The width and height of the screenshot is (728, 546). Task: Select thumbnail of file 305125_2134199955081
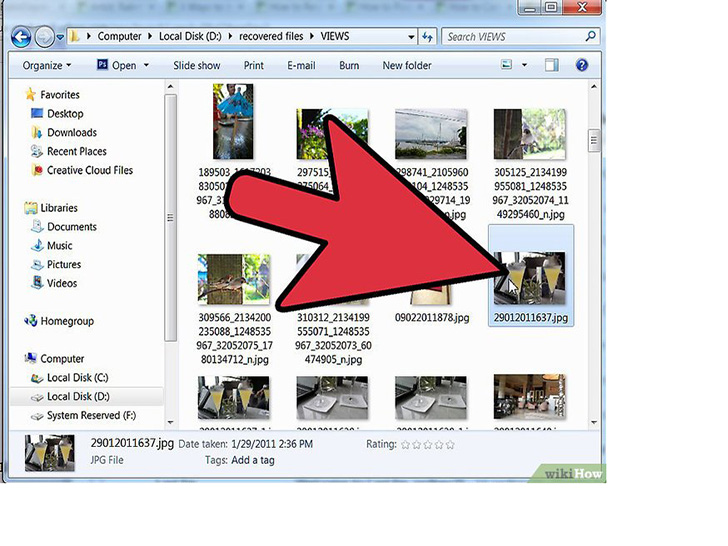point(530,134)
